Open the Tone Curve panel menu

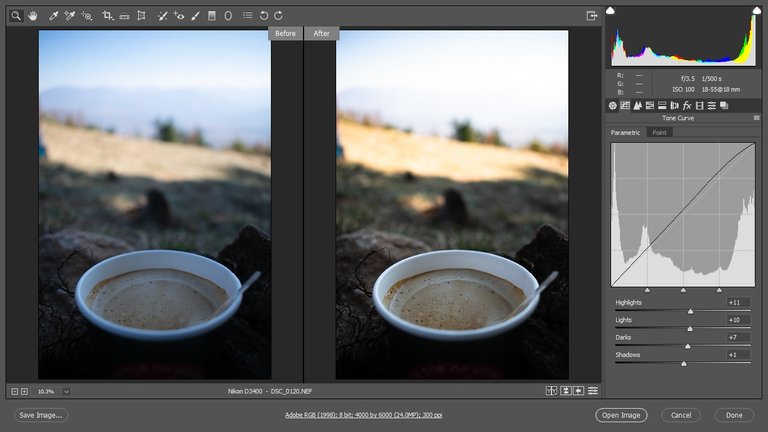click(757, 118)
